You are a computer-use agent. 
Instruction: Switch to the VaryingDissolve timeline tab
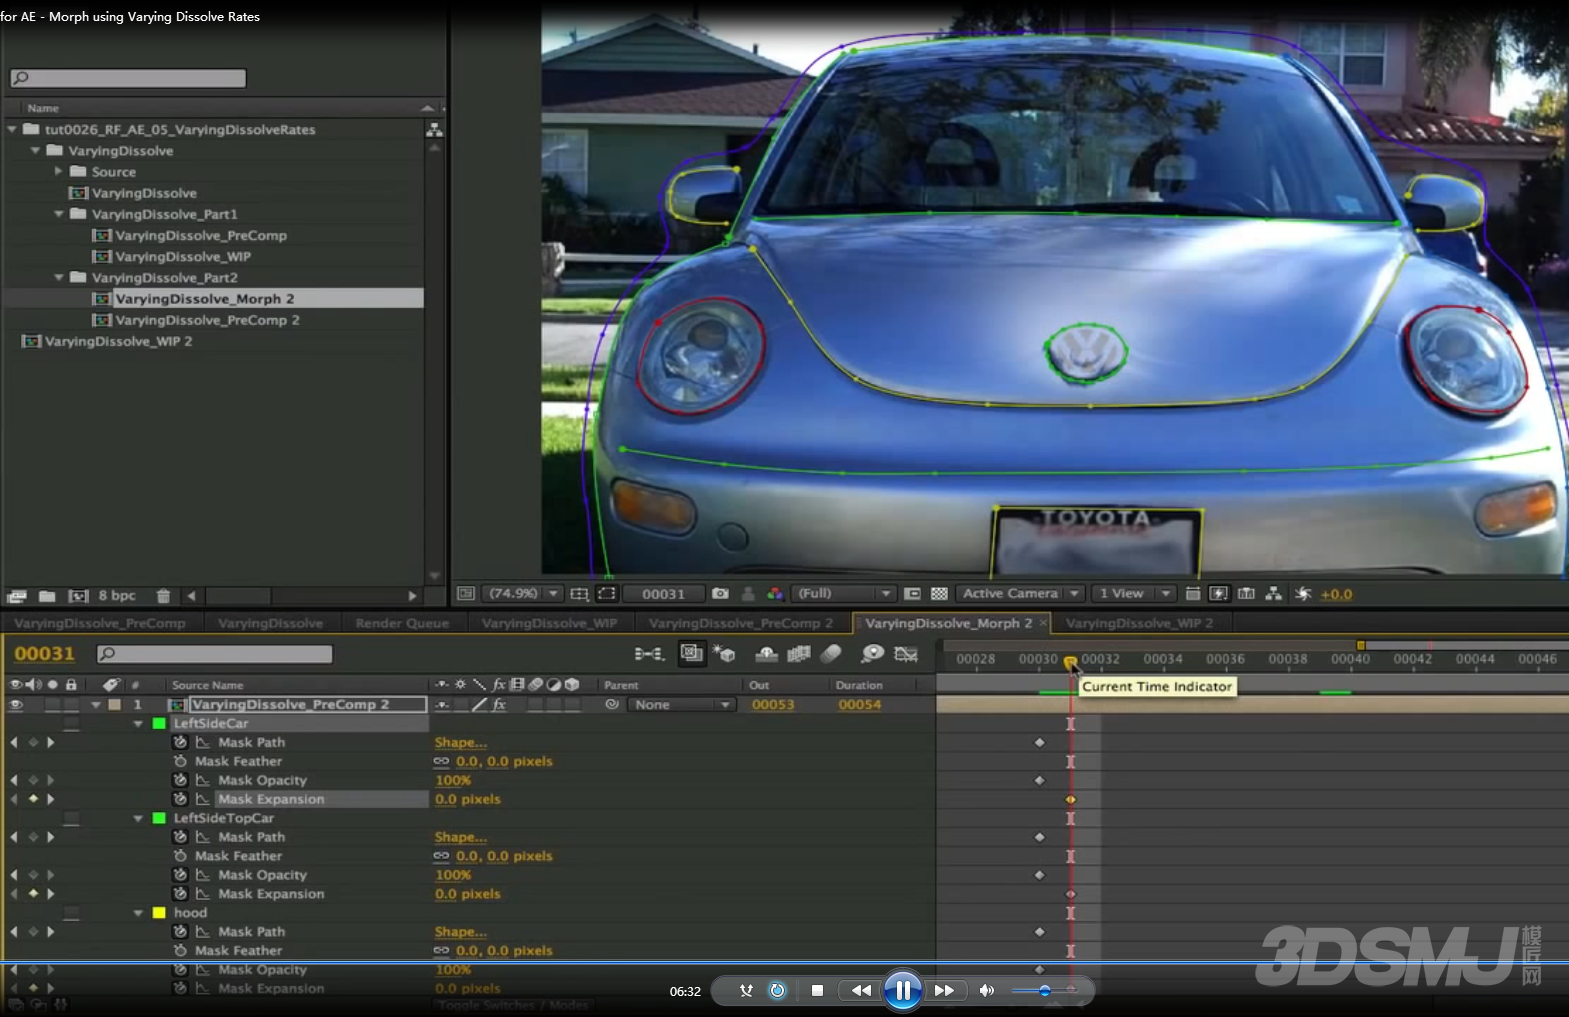pyautogui.click(x=270, y=623)
